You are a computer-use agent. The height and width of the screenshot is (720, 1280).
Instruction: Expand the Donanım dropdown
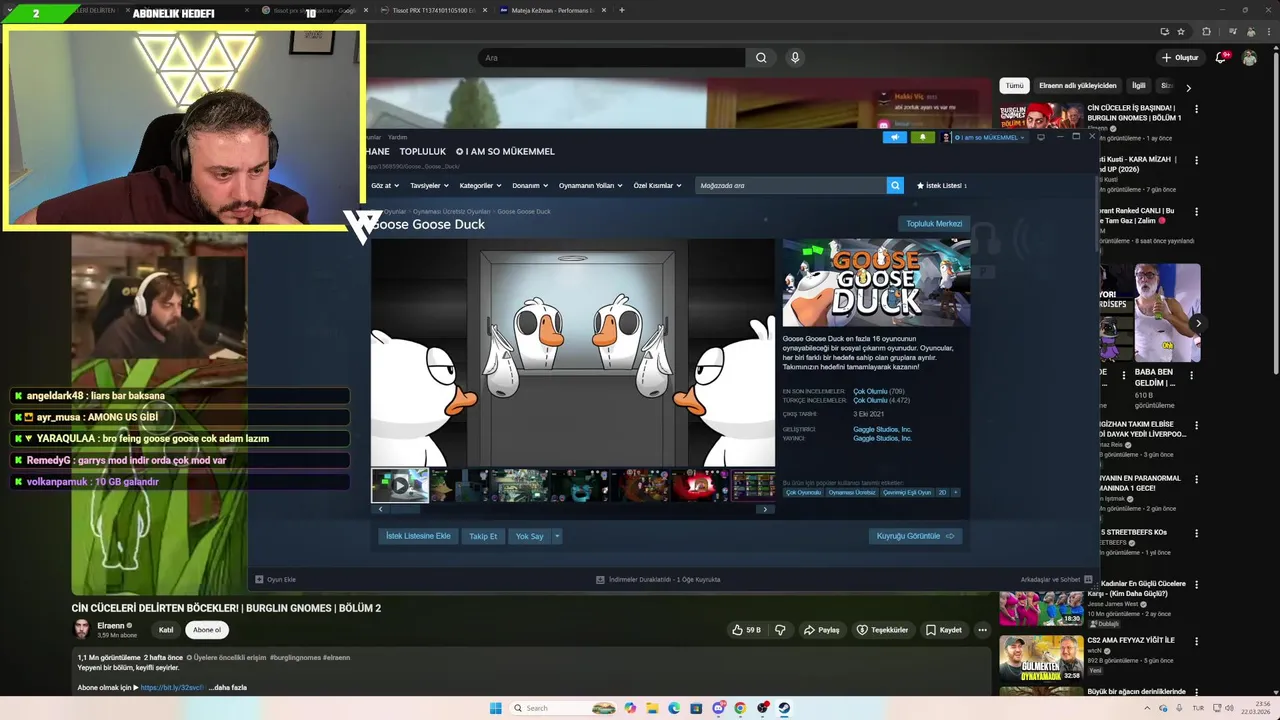(530, 185)
